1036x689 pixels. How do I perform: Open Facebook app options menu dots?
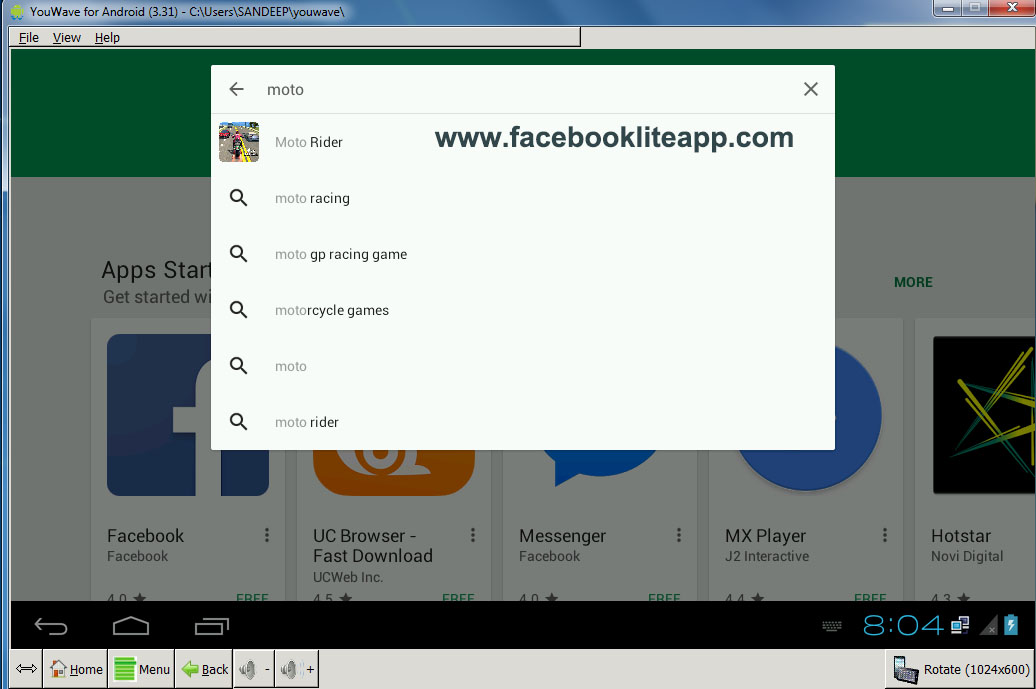coord(267,535)
